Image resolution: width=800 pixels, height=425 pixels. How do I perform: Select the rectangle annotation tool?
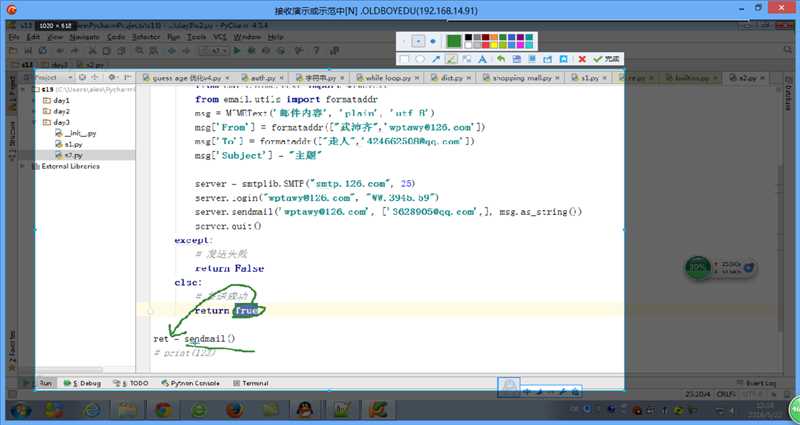click(x=404, y=59)
